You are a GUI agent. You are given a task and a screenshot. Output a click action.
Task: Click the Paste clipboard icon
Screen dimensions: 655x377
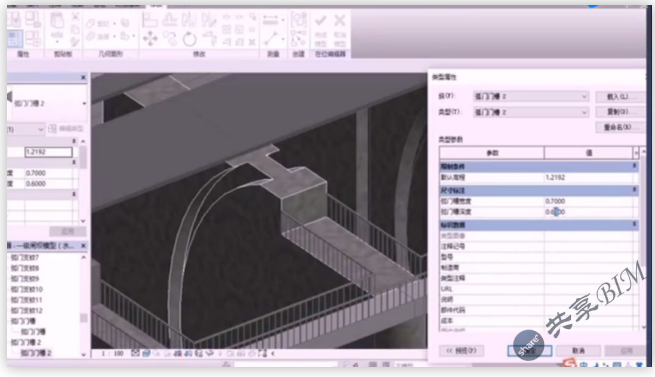57,20
